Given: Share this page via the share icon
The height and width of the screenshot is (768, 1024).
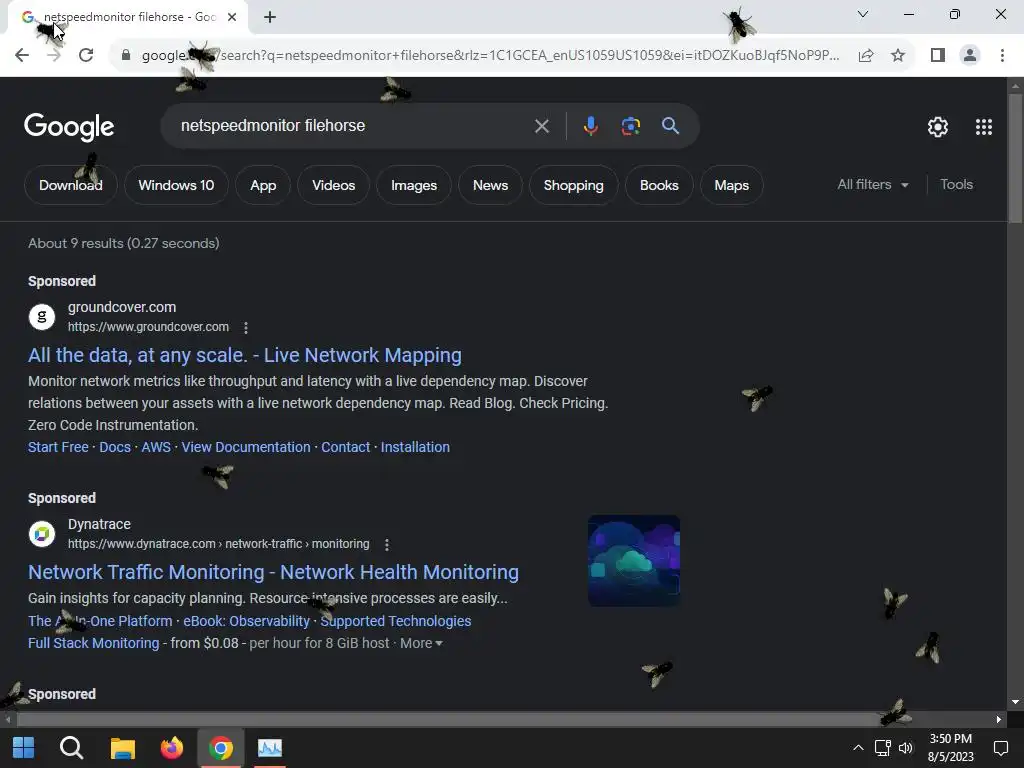Looking at the screenshot, I should click(x=866, y=55).
